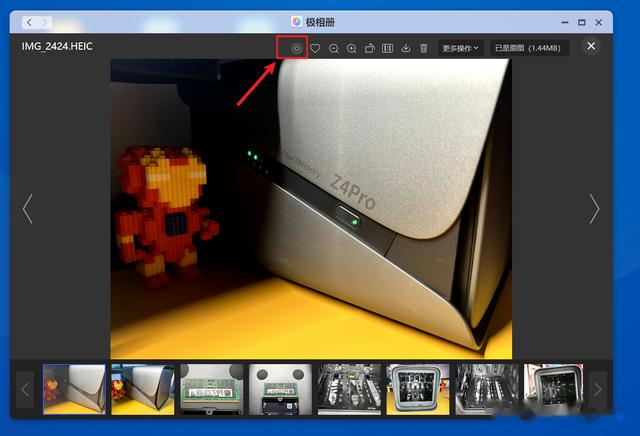The width and height of the screenshot is (640, 436).
Task: Close the image viewer with the X
Action: [591, 46]
